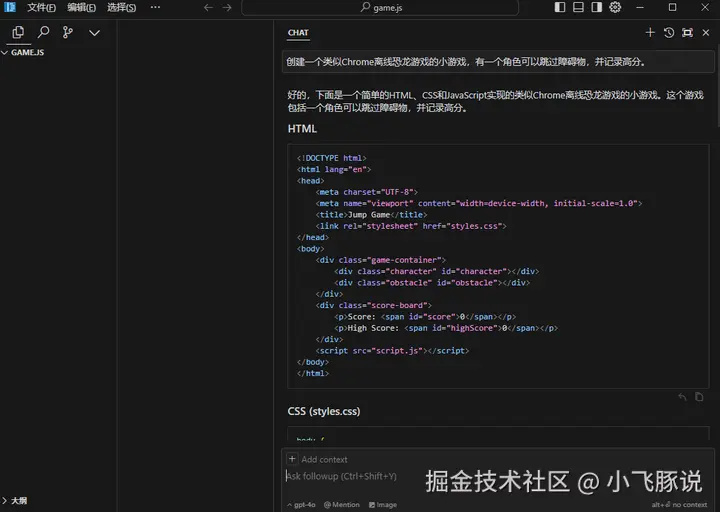Click the <title>Jump Game</title> code line

point(371,215)
